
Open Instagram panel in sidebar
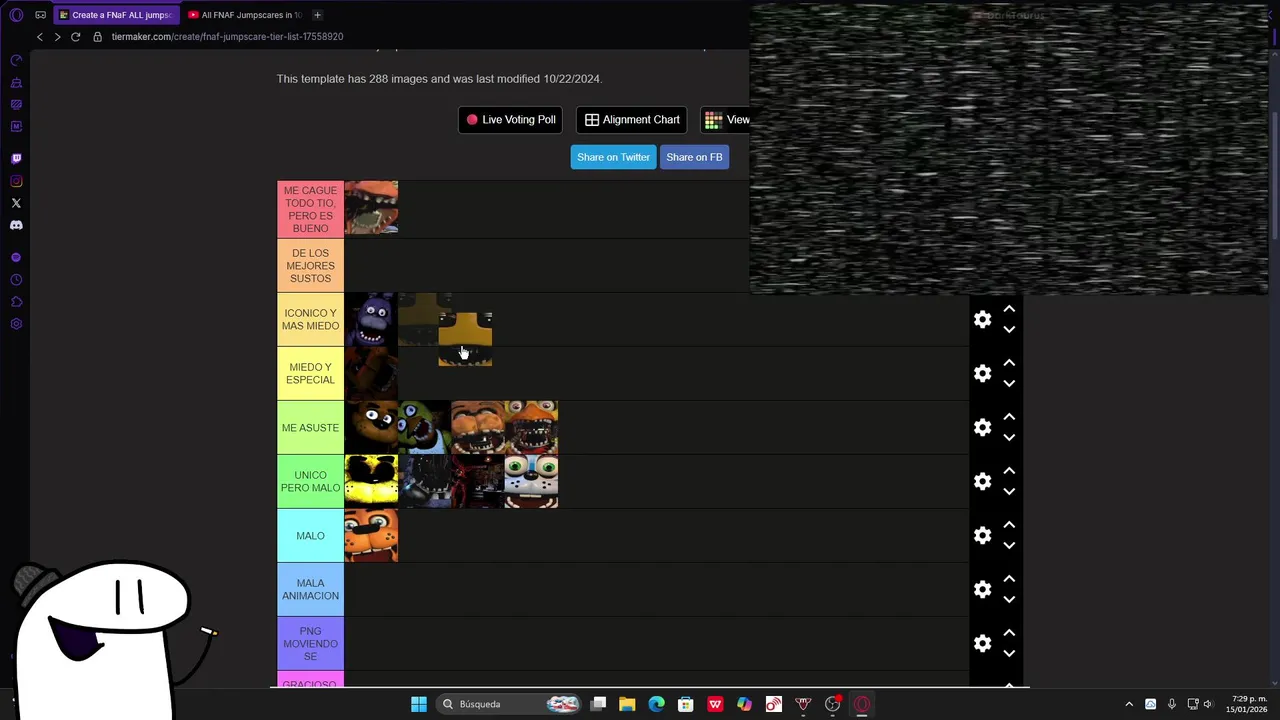coord(16,181)
